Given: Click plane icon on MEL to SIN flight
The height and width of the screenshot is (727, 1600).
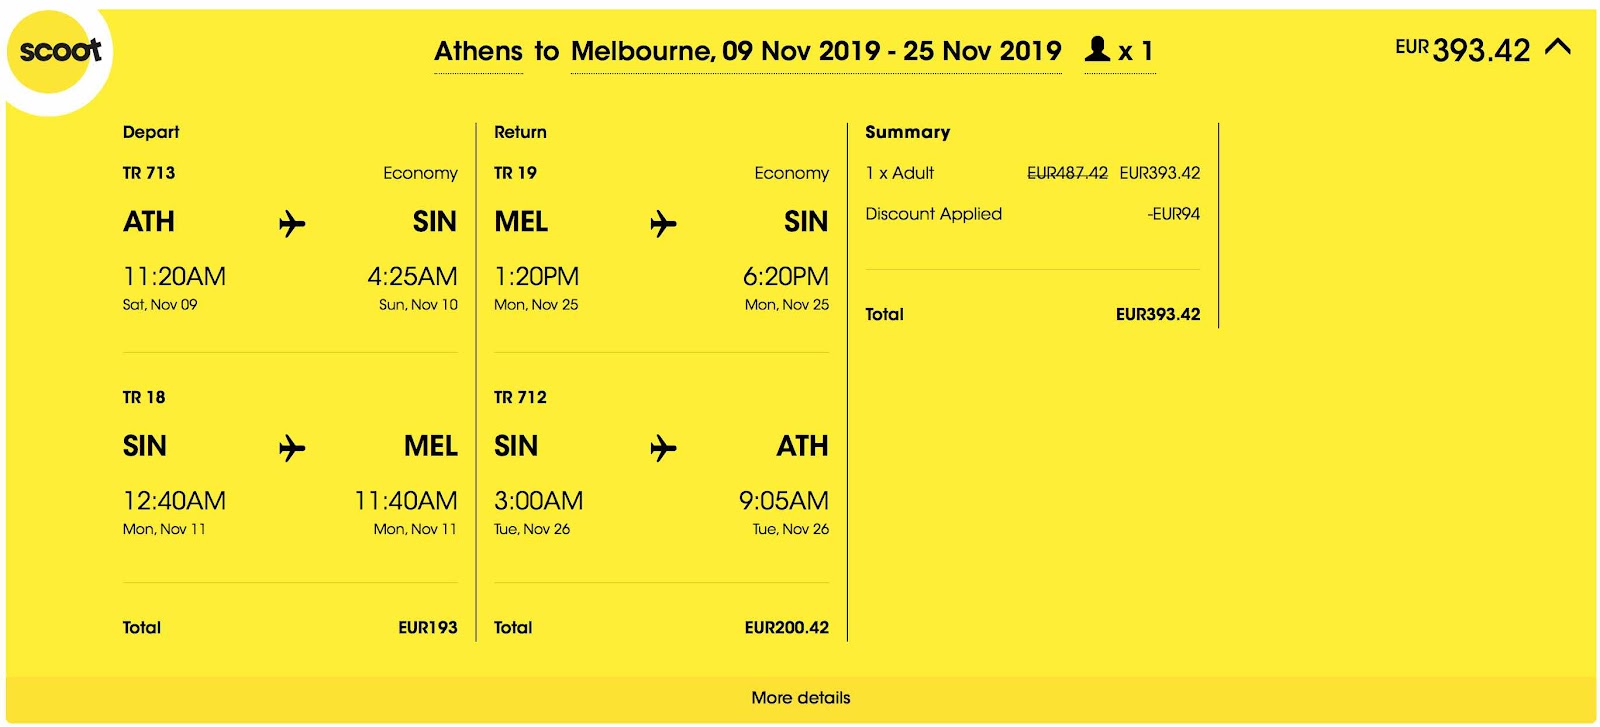Looking at the screenshot, I should click(663, 223).
